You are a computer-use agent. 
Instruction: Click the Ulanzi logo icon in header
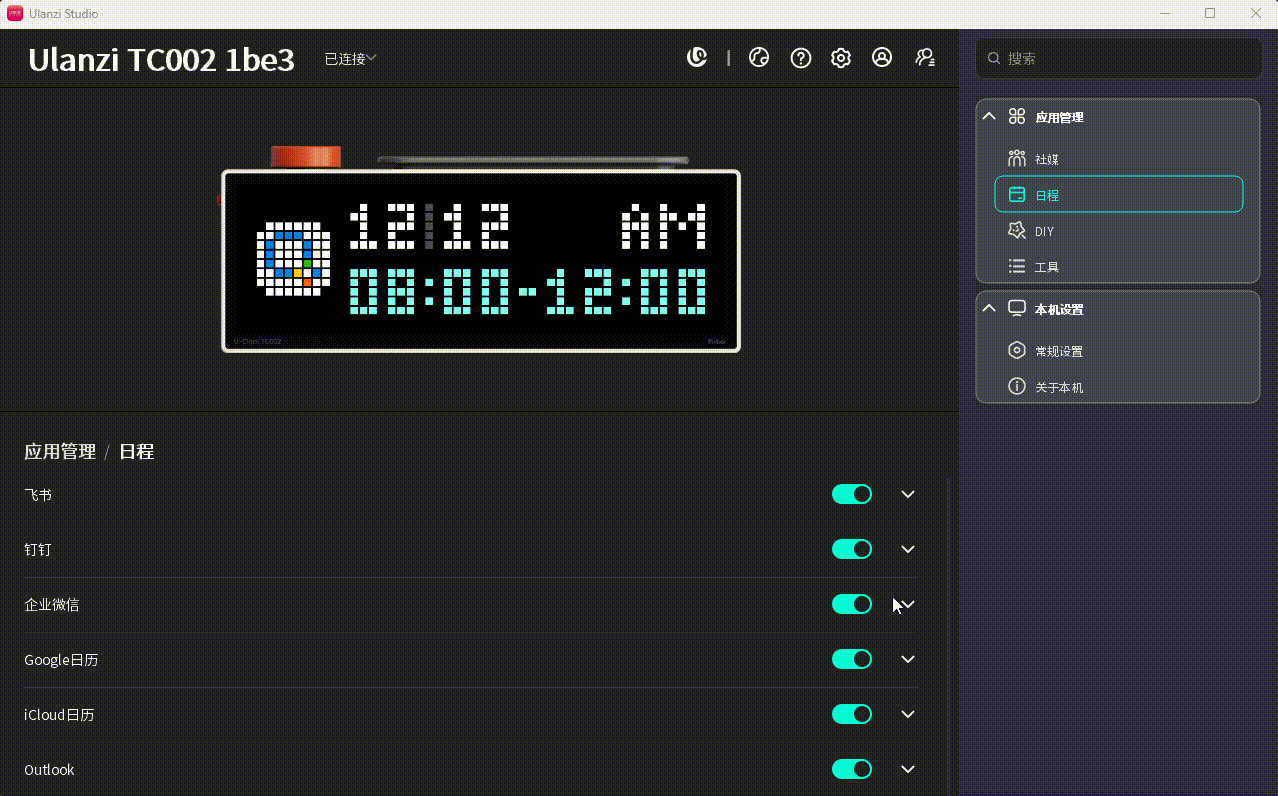point(697,58)
